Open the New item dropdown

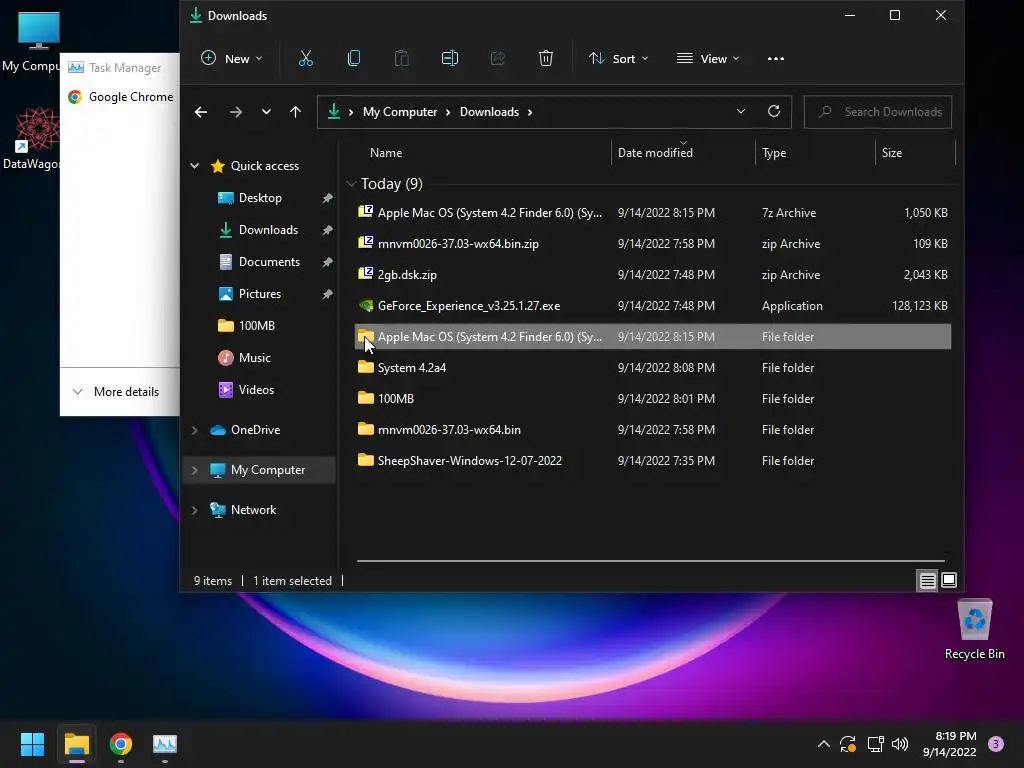232,59
